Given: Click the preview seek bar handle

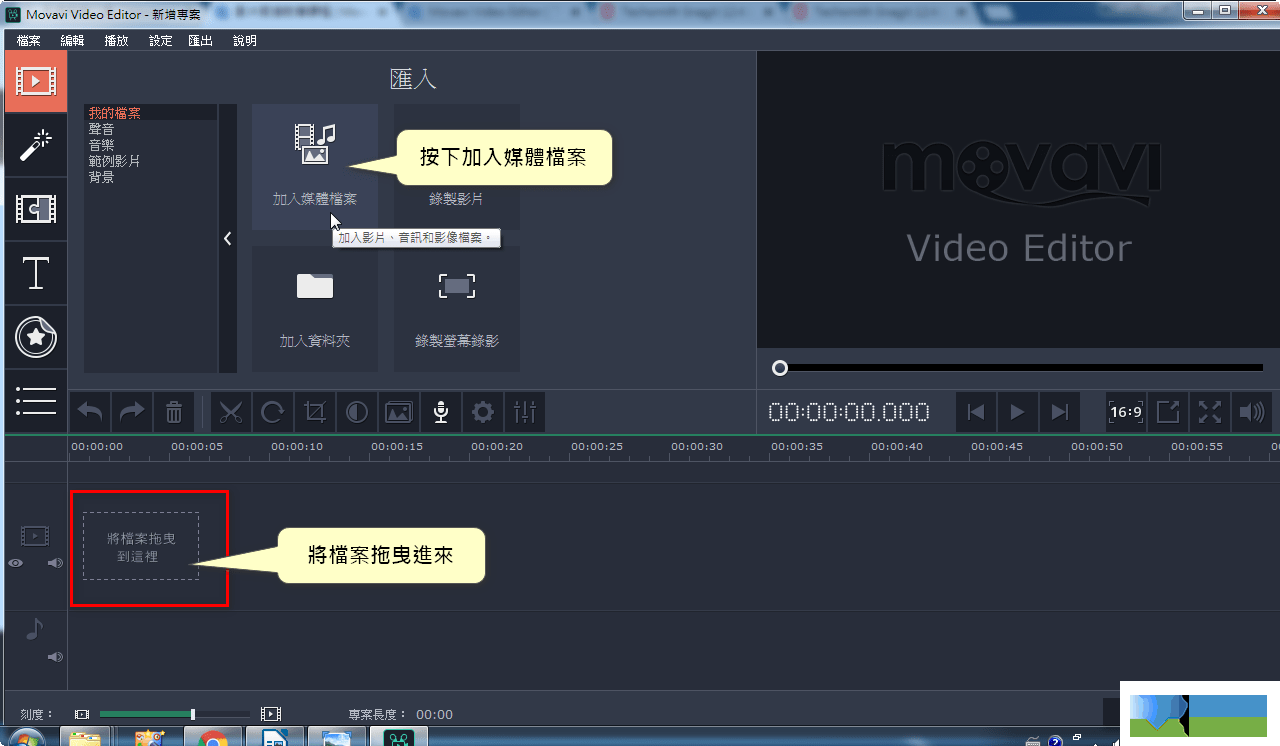Looking at the screenshot, I should [780, 368].
